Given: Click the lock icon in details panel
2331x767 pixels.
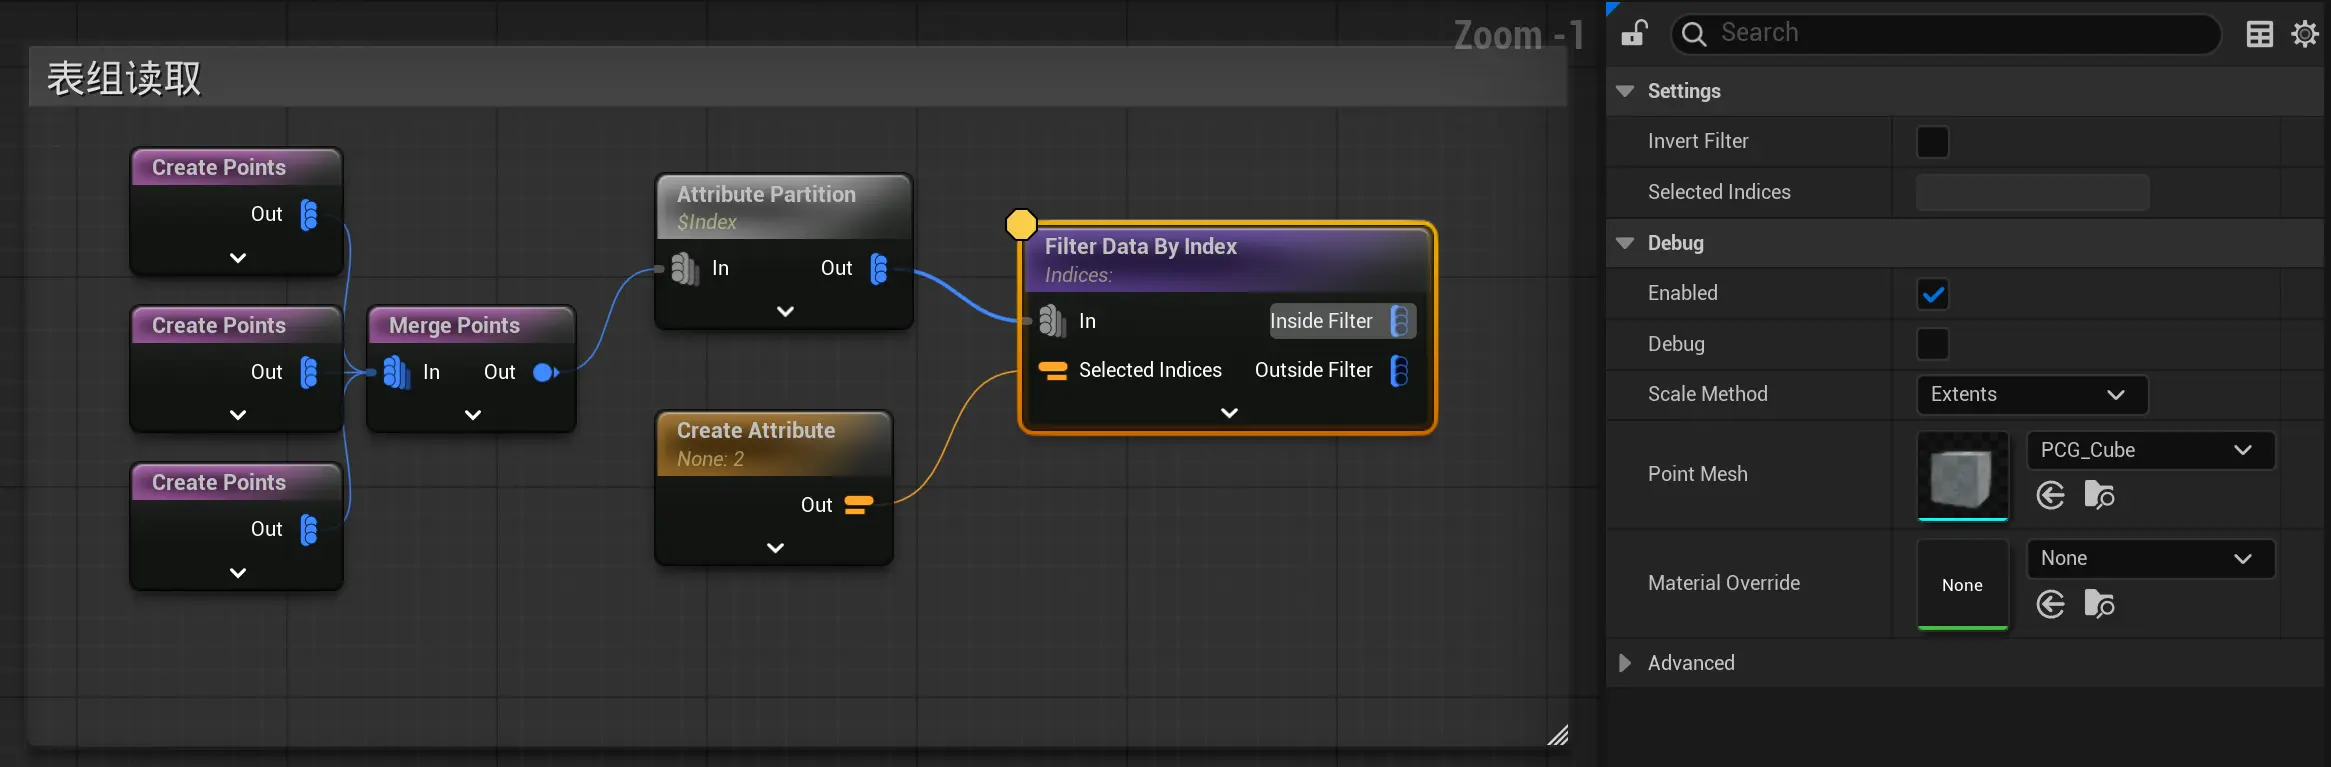Looking at the screenshot, I should 1634,34.
